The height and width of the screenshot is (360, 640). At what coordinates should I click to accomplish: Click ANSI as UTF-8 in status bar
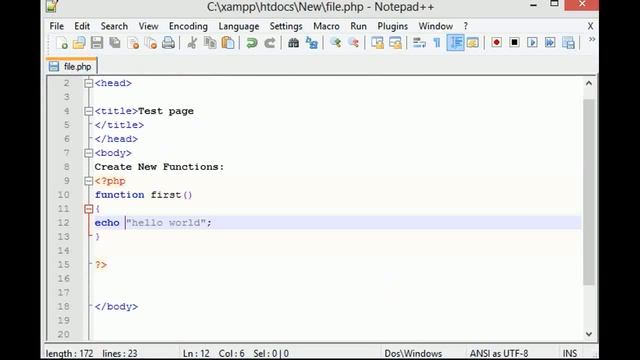[x=499, y=353]
